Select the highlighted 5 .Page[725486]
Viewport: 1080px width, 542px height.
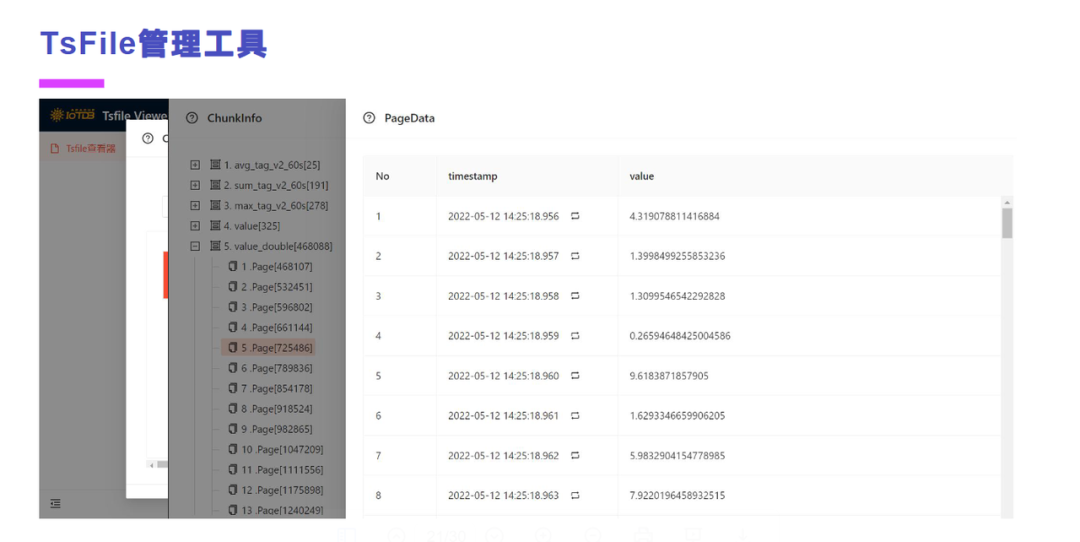click(x=270, y=348)
